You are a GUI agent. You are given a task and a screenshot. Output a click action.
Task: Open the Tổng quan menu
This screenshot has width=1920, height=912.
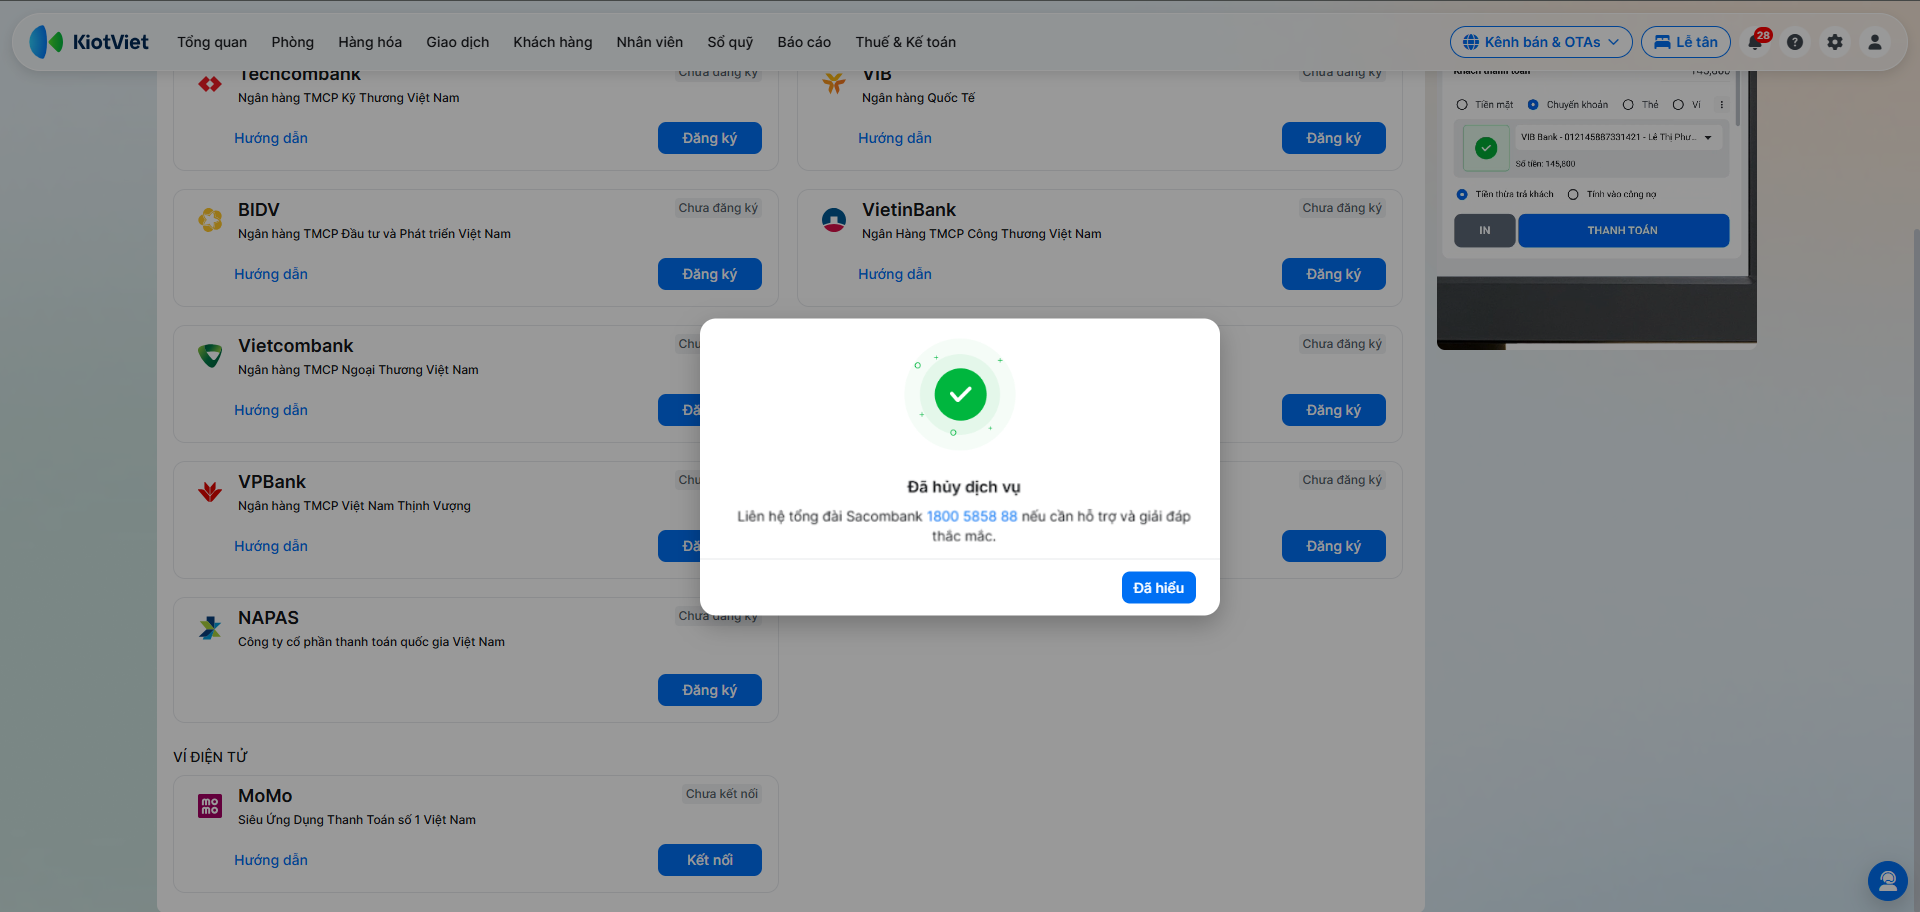[212, 42]
